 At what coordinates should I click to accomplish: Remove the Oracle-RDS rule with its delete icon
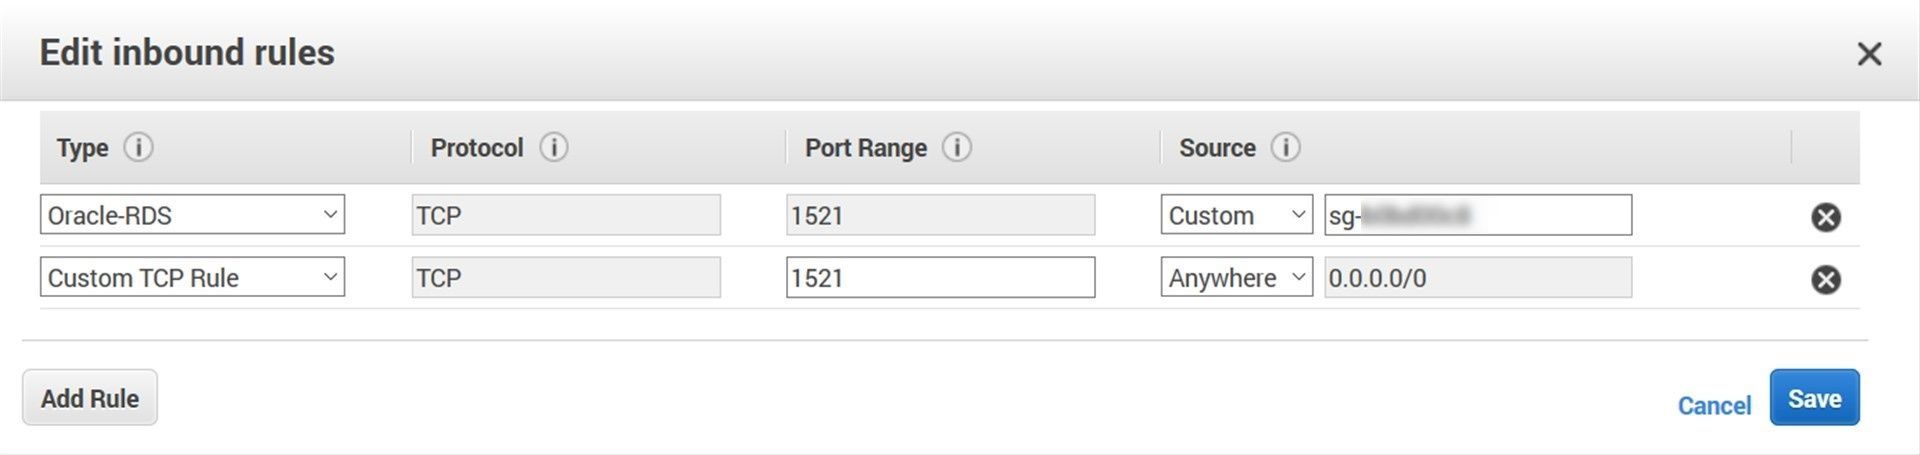(x=1826, y=217)
